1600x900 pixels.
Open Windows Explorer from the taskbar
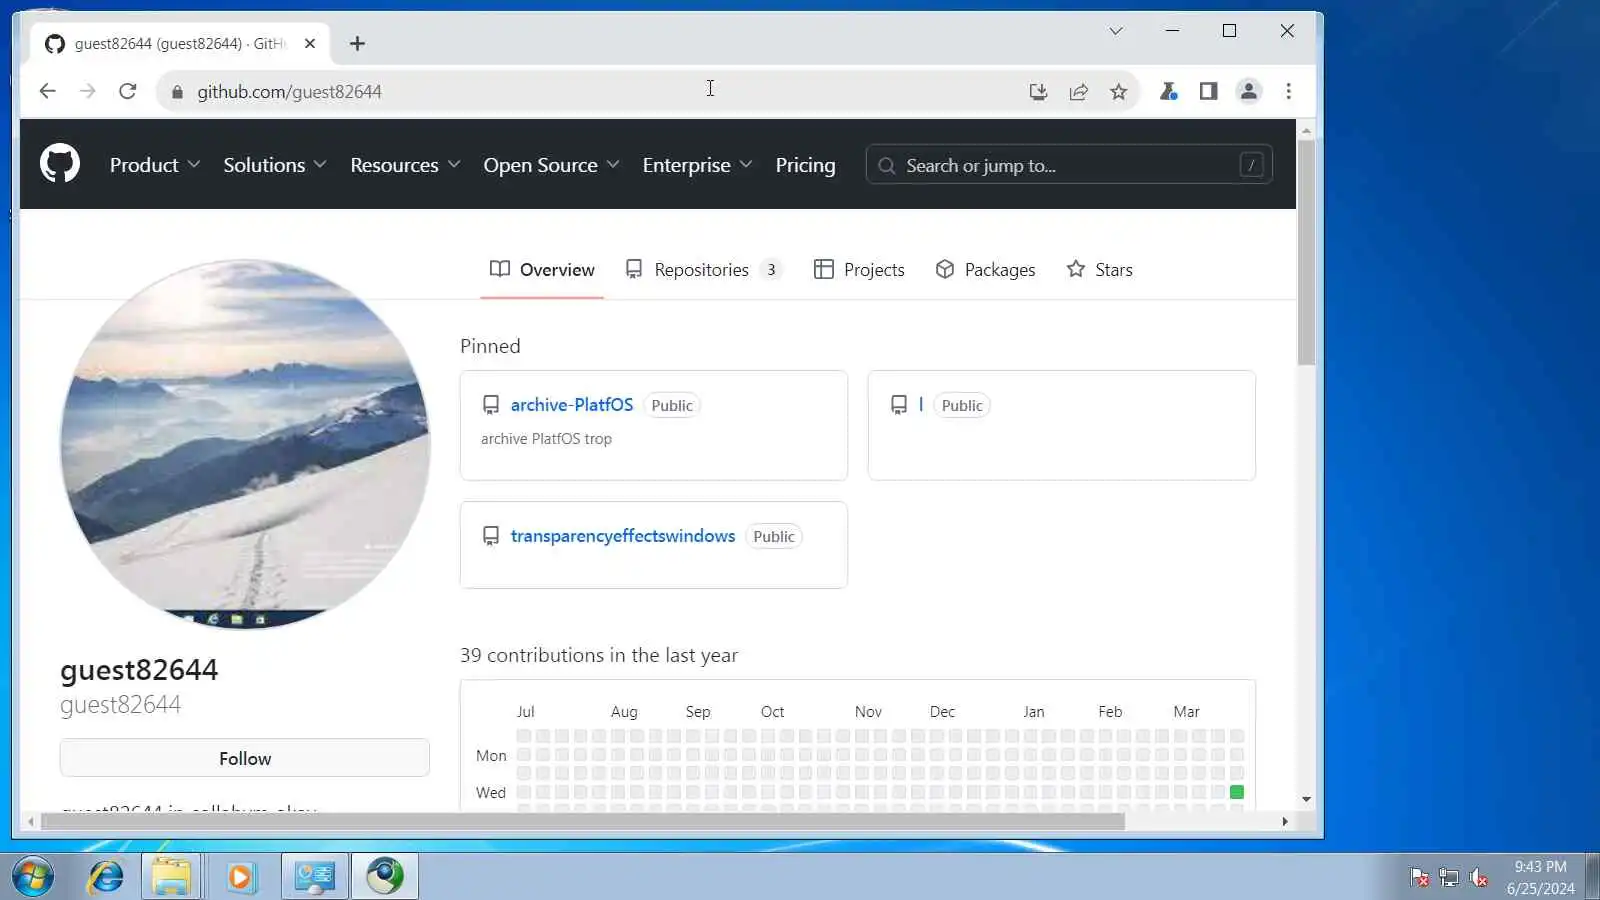(171, 877)
